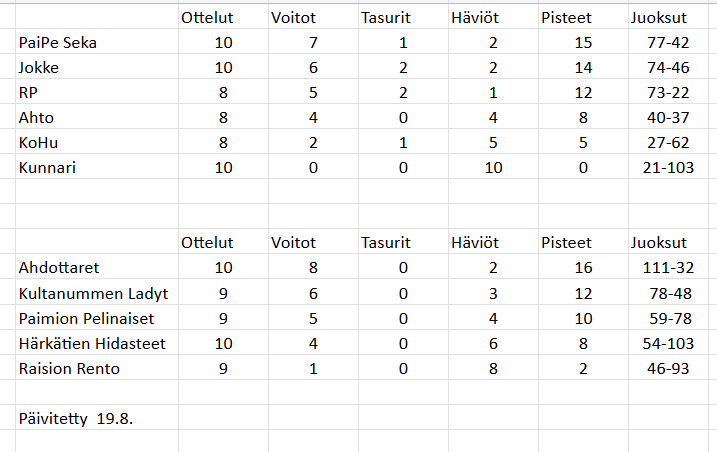Select the first table's Ottelut header cell

(x=223, y=17)
